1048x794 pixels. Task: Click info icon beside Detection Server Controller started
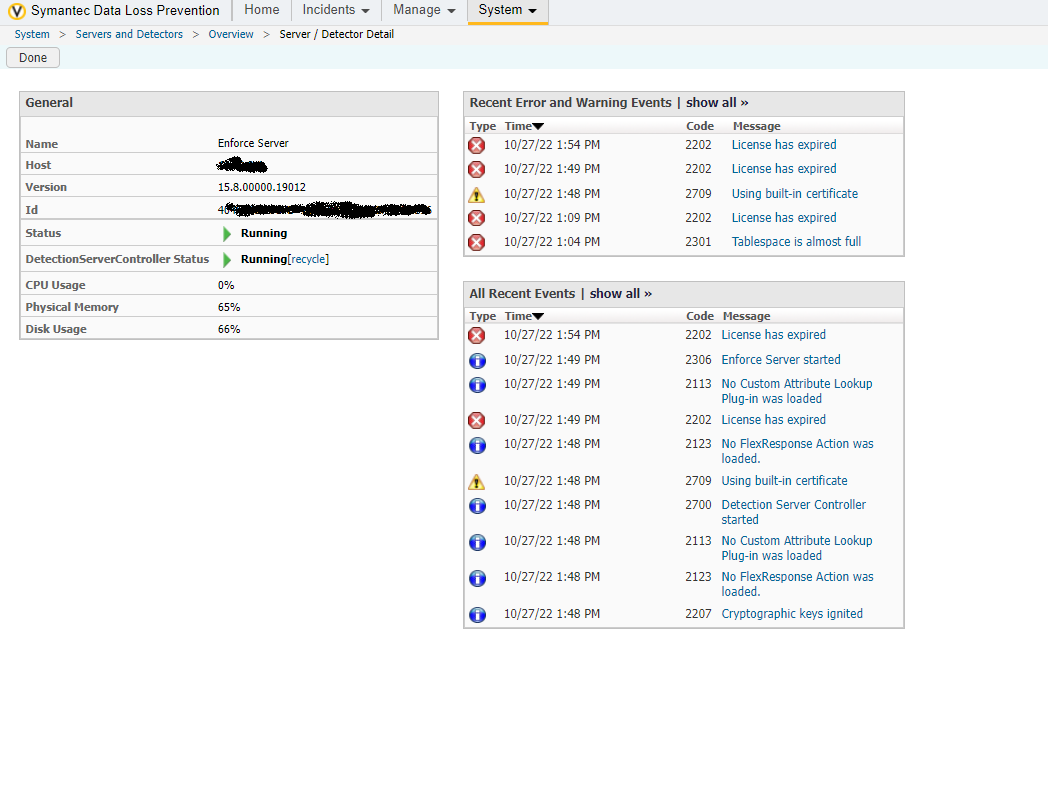477,506
